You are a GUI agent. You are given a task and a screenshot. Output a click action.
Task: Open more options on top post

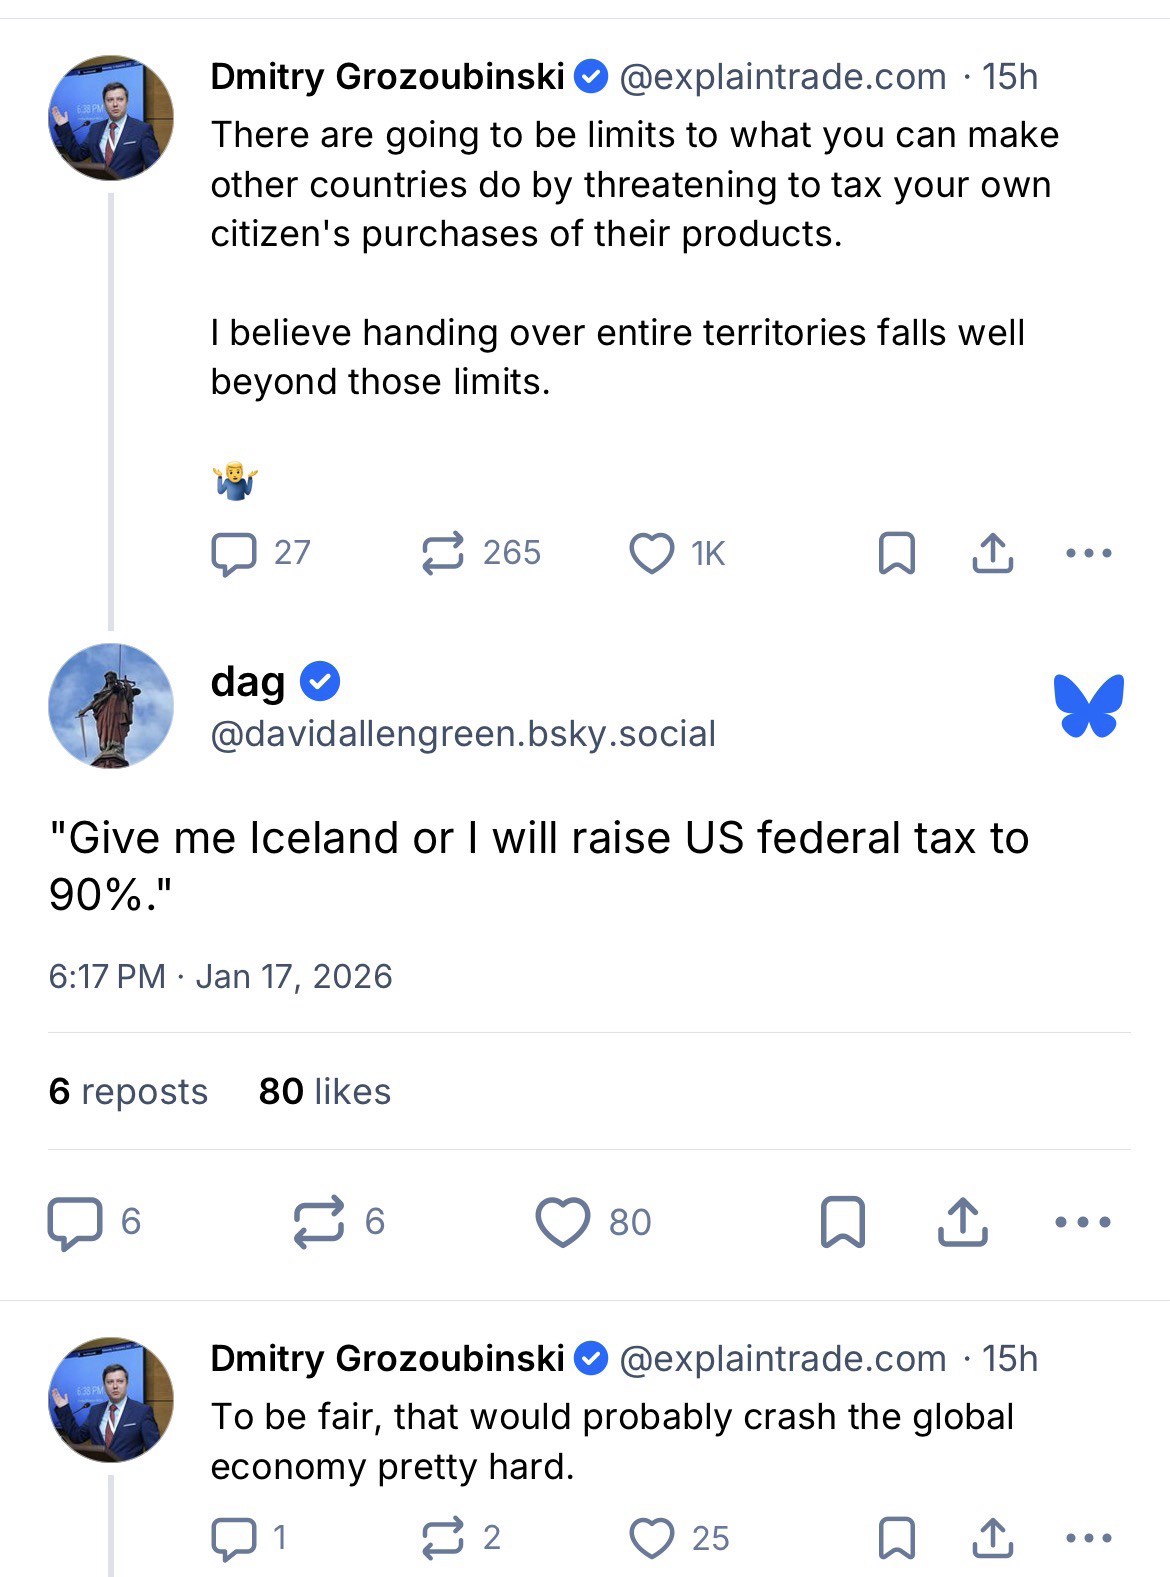[1088, 553]
